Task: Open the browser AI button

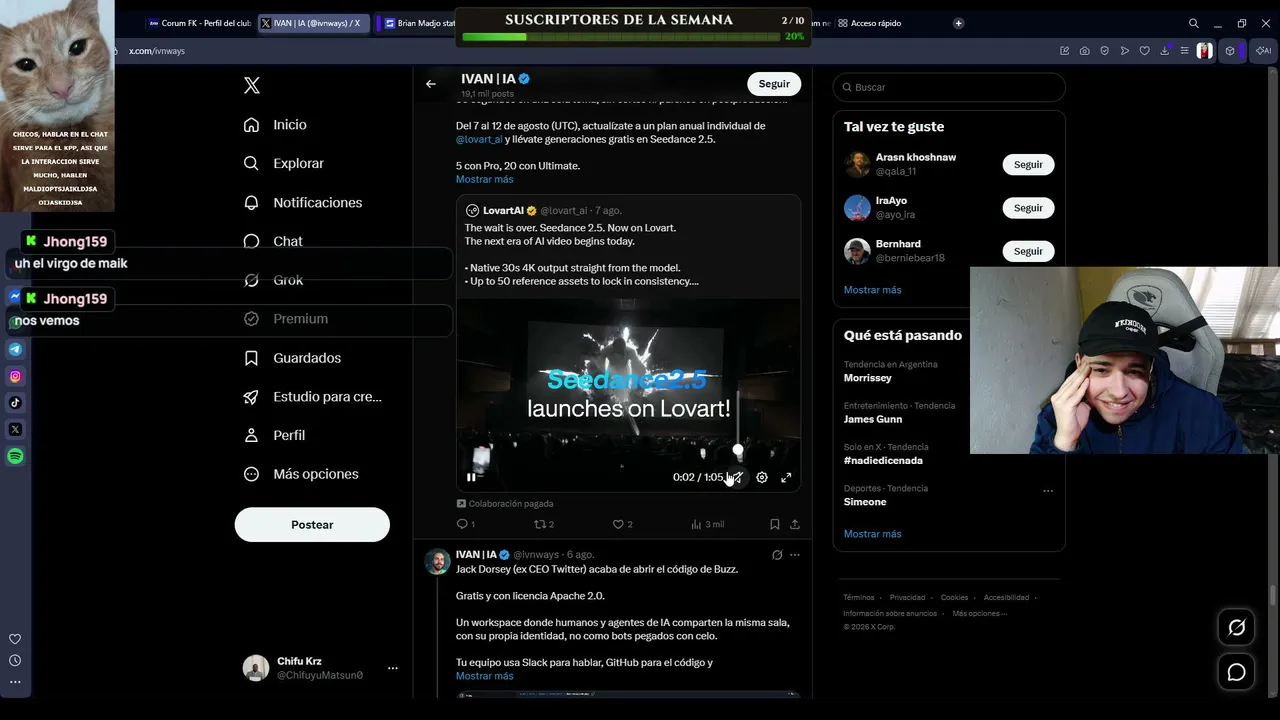Action: click(1263, 51)
